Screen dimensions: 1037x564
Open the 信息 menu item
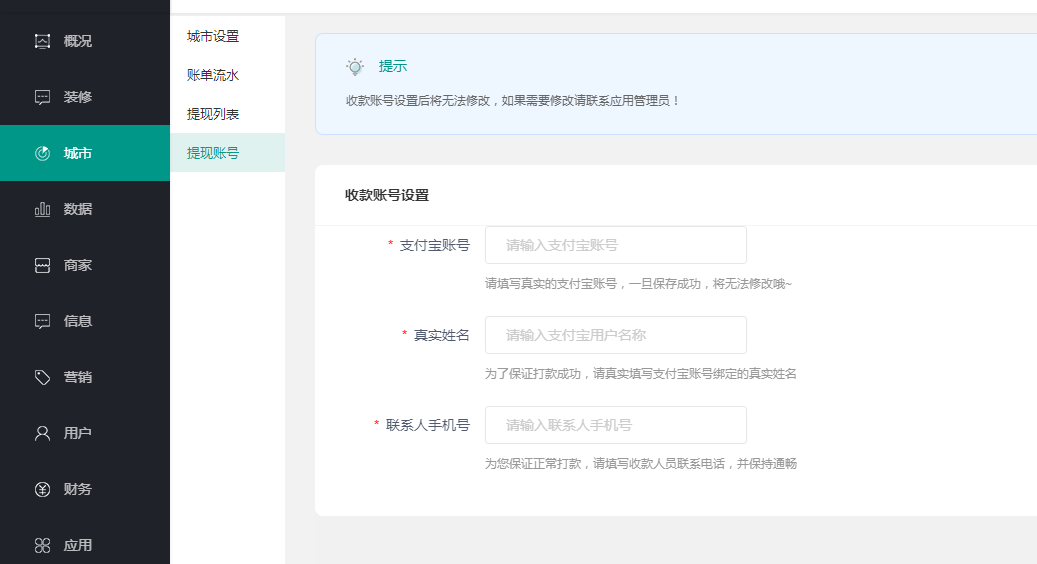pos(78,321)
